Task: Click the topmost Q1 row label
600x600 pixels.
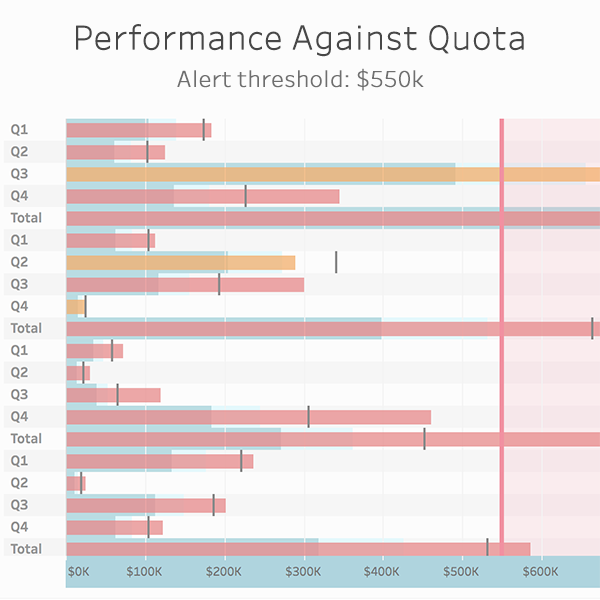Action: pos(19,129)
